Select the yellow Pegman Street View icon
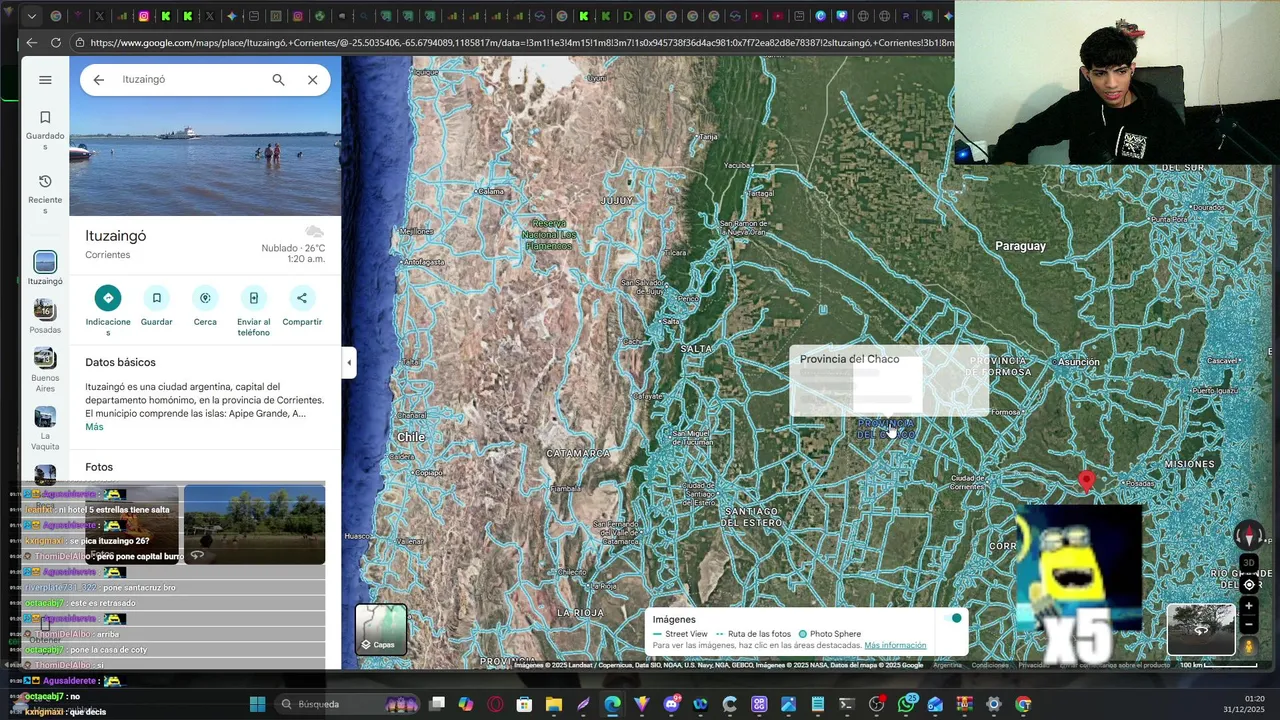Viewport: 1280px width, 720px height. (x=1249, y=646)
